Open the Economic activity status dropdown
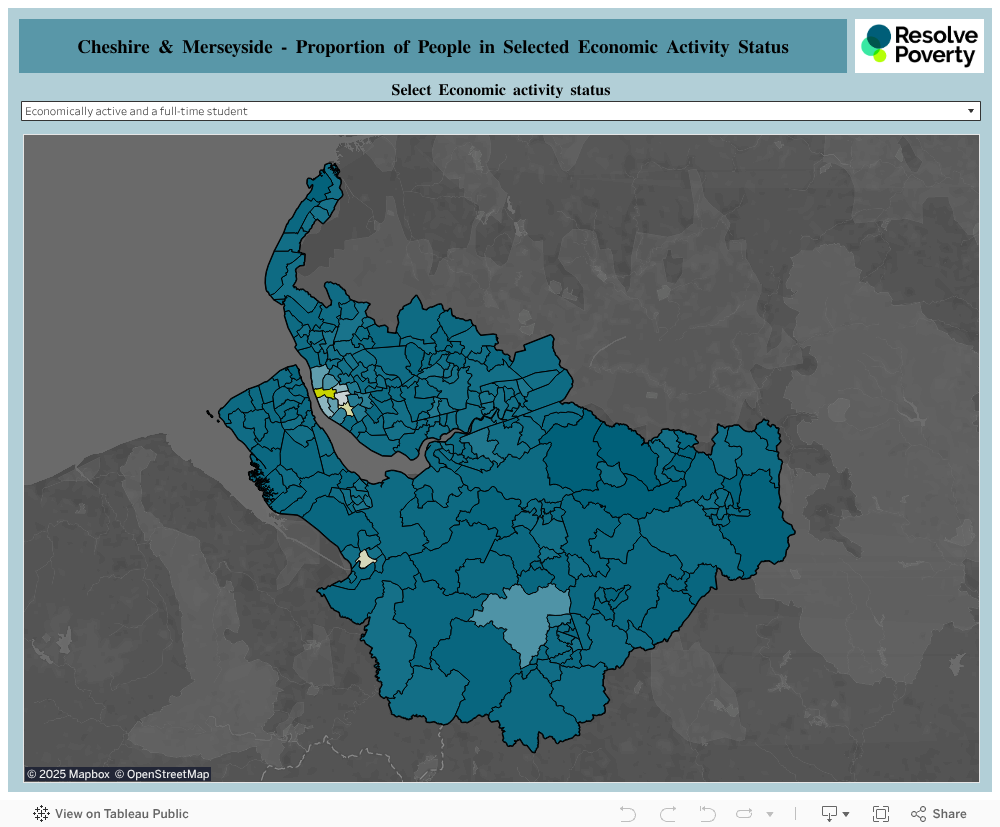The image size is (1000, 827). click(500, 111)
